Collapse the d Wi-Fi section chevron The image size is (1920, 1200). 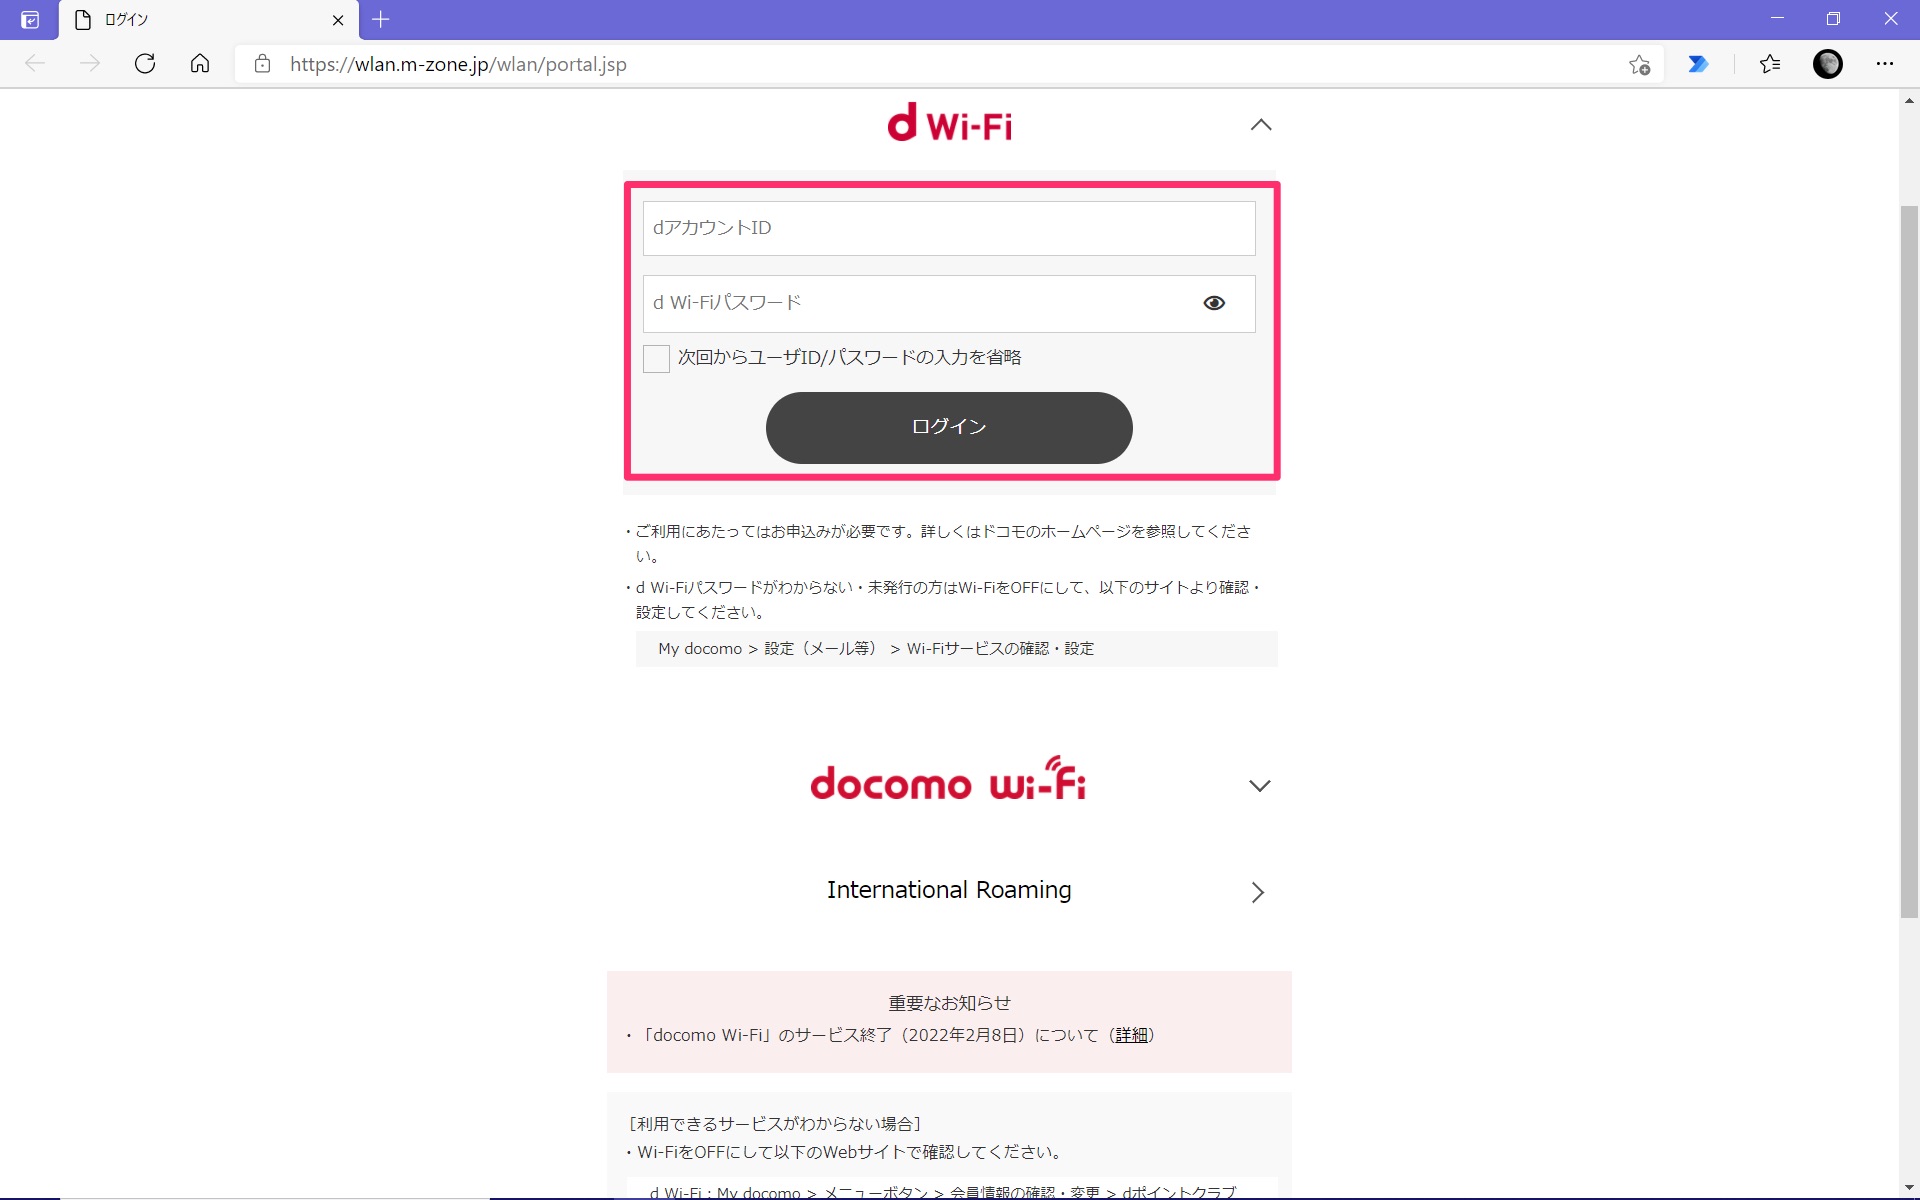1261,125
